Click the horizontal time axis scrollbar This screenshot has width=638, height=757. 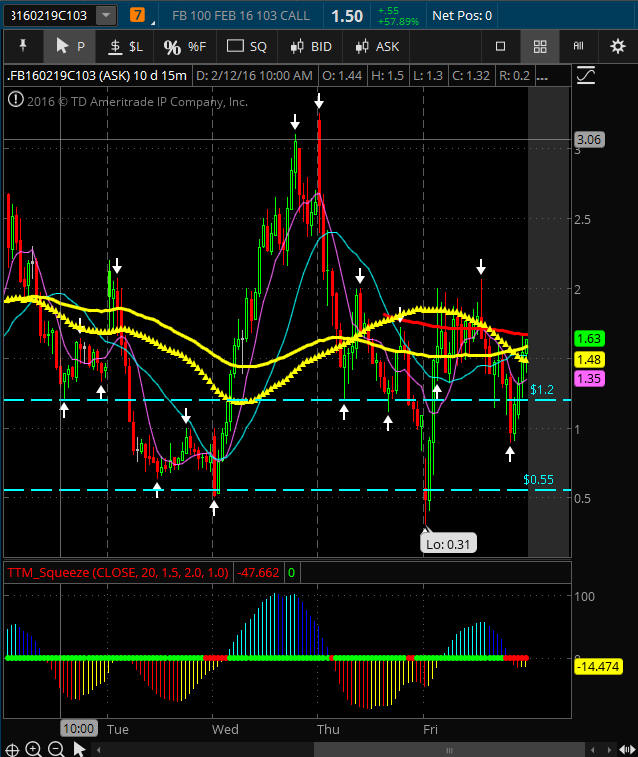[x=330, y=748]
